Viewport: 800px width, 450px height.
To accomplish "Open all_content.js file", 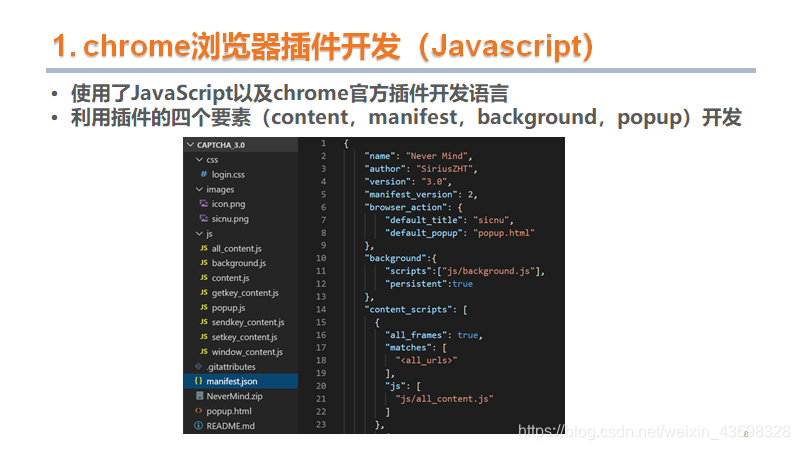I will pyautogui.click(x=237, y=248).
